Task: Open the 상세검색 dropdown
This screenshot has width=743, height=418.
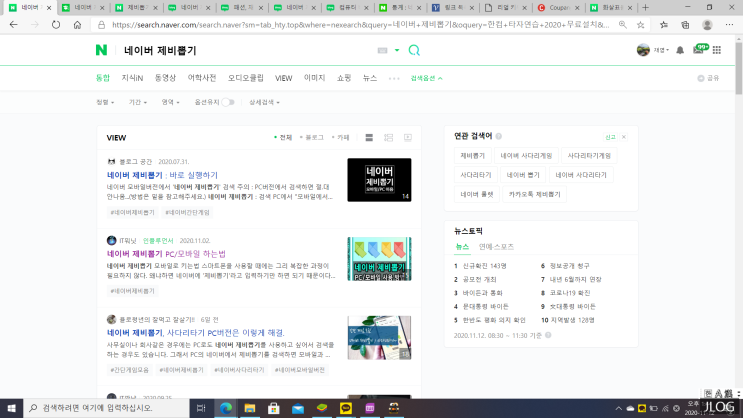Action: tap(264, 102)
